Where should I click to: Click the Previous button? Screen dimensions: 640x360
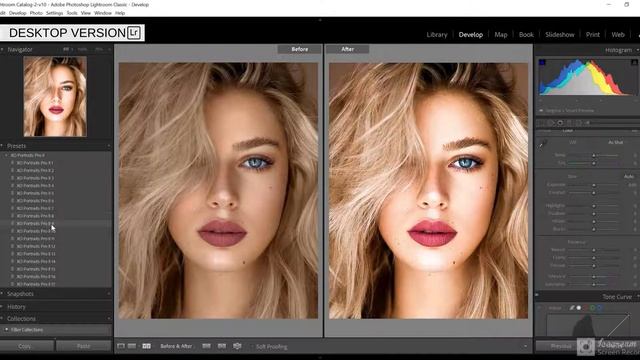pos(561,346)
